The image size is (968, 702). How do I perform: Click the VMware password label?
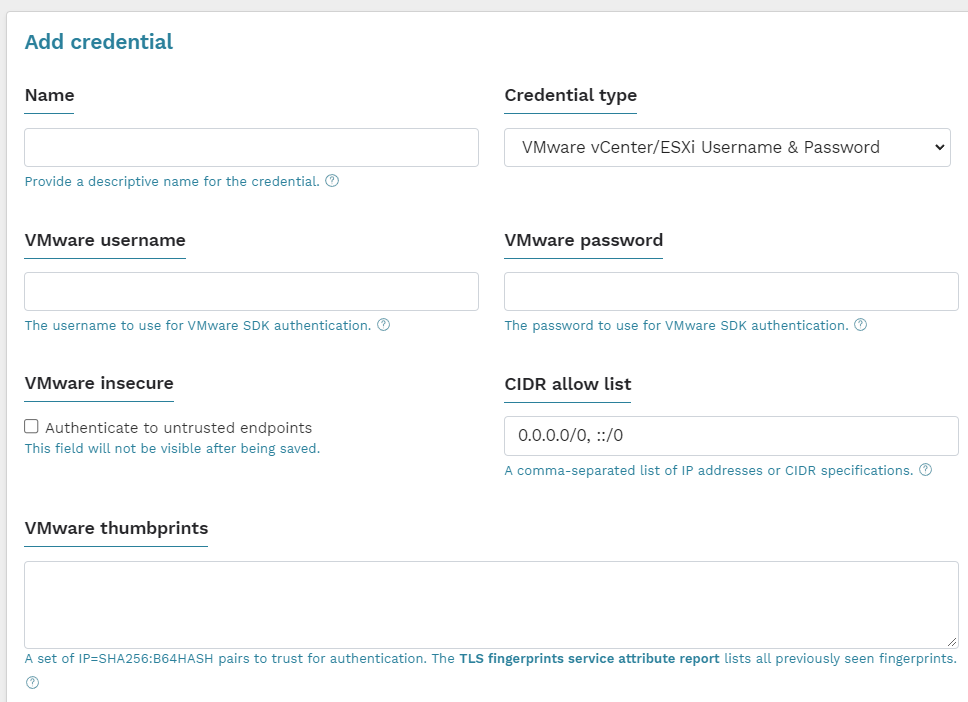click(583, 240)
